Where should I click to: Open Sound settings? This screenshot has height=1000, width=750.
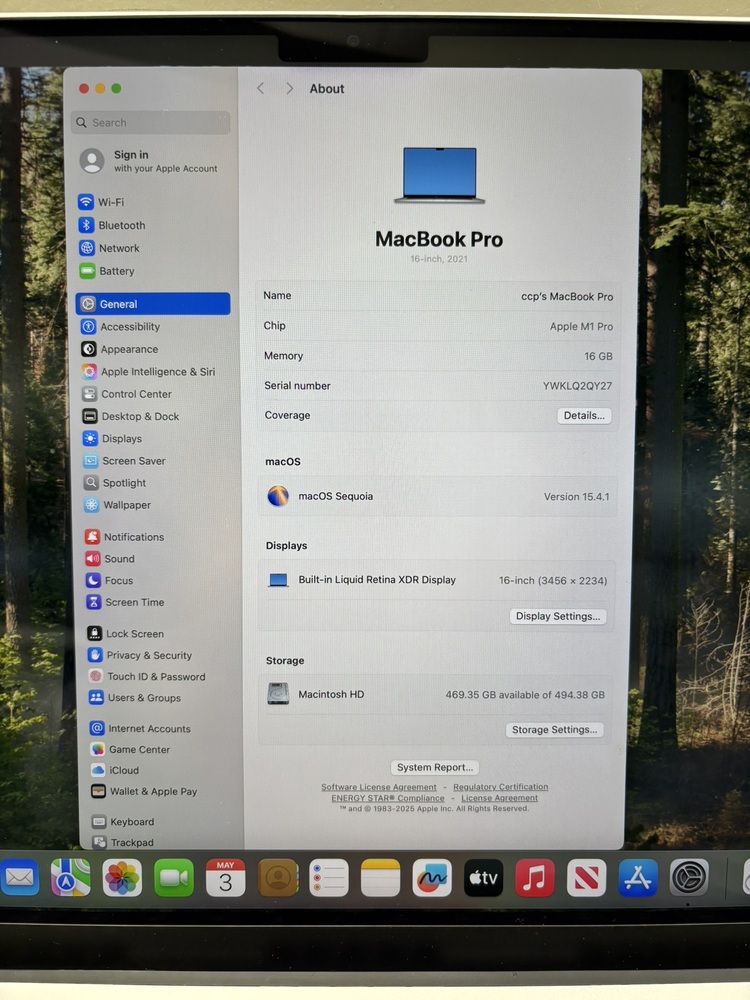click(x=110, y=559)
